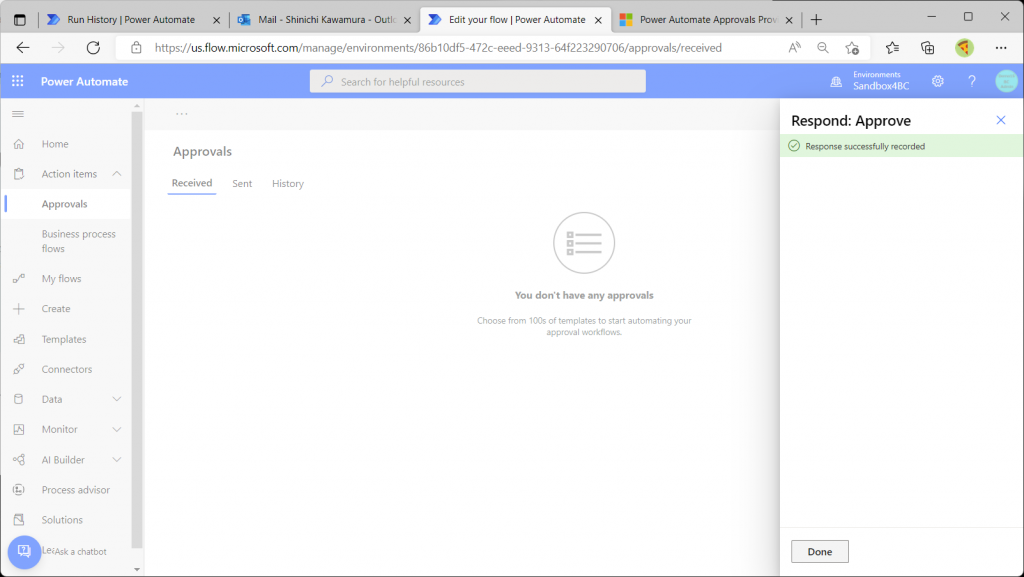The image size is (1024, 577).
Task: Click the Solutions icon in sidebar
Action: pyautogui.click(x=19, y=520)
